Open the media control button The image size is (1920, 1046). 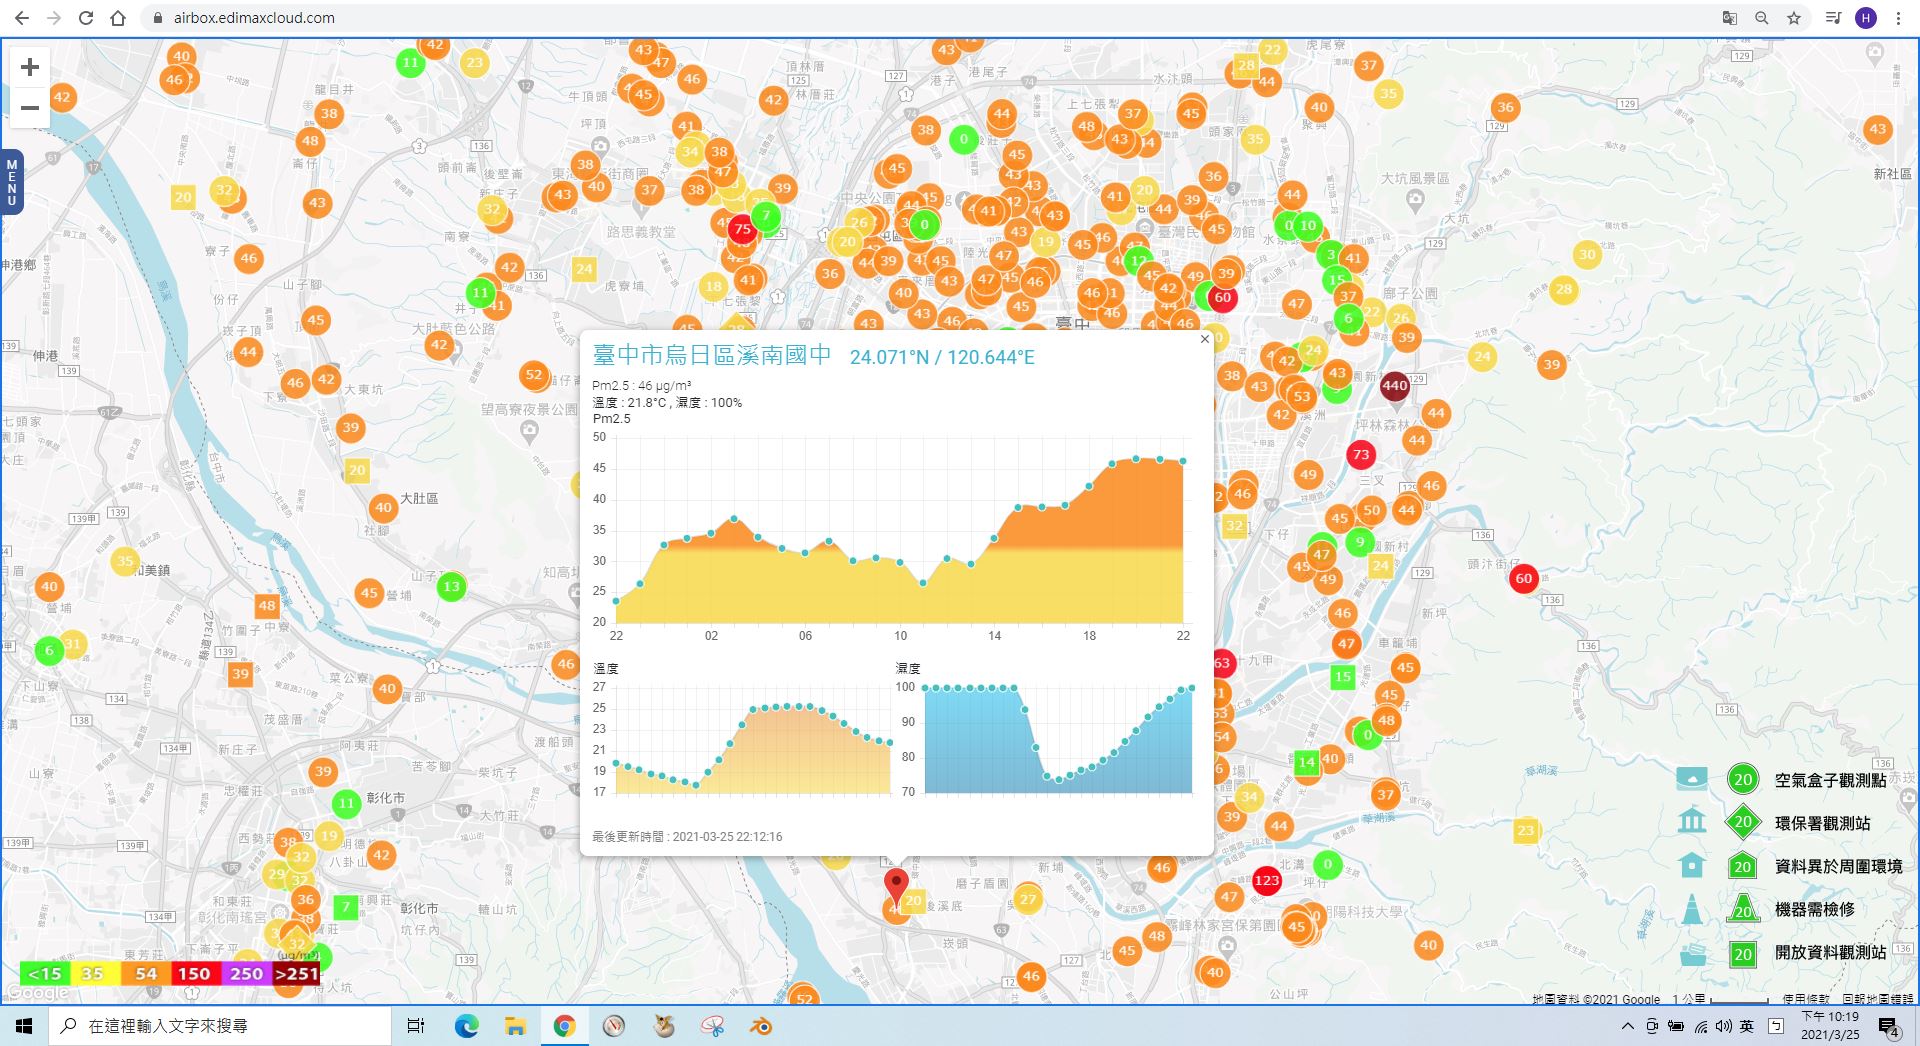click(x=1833, y=18)
